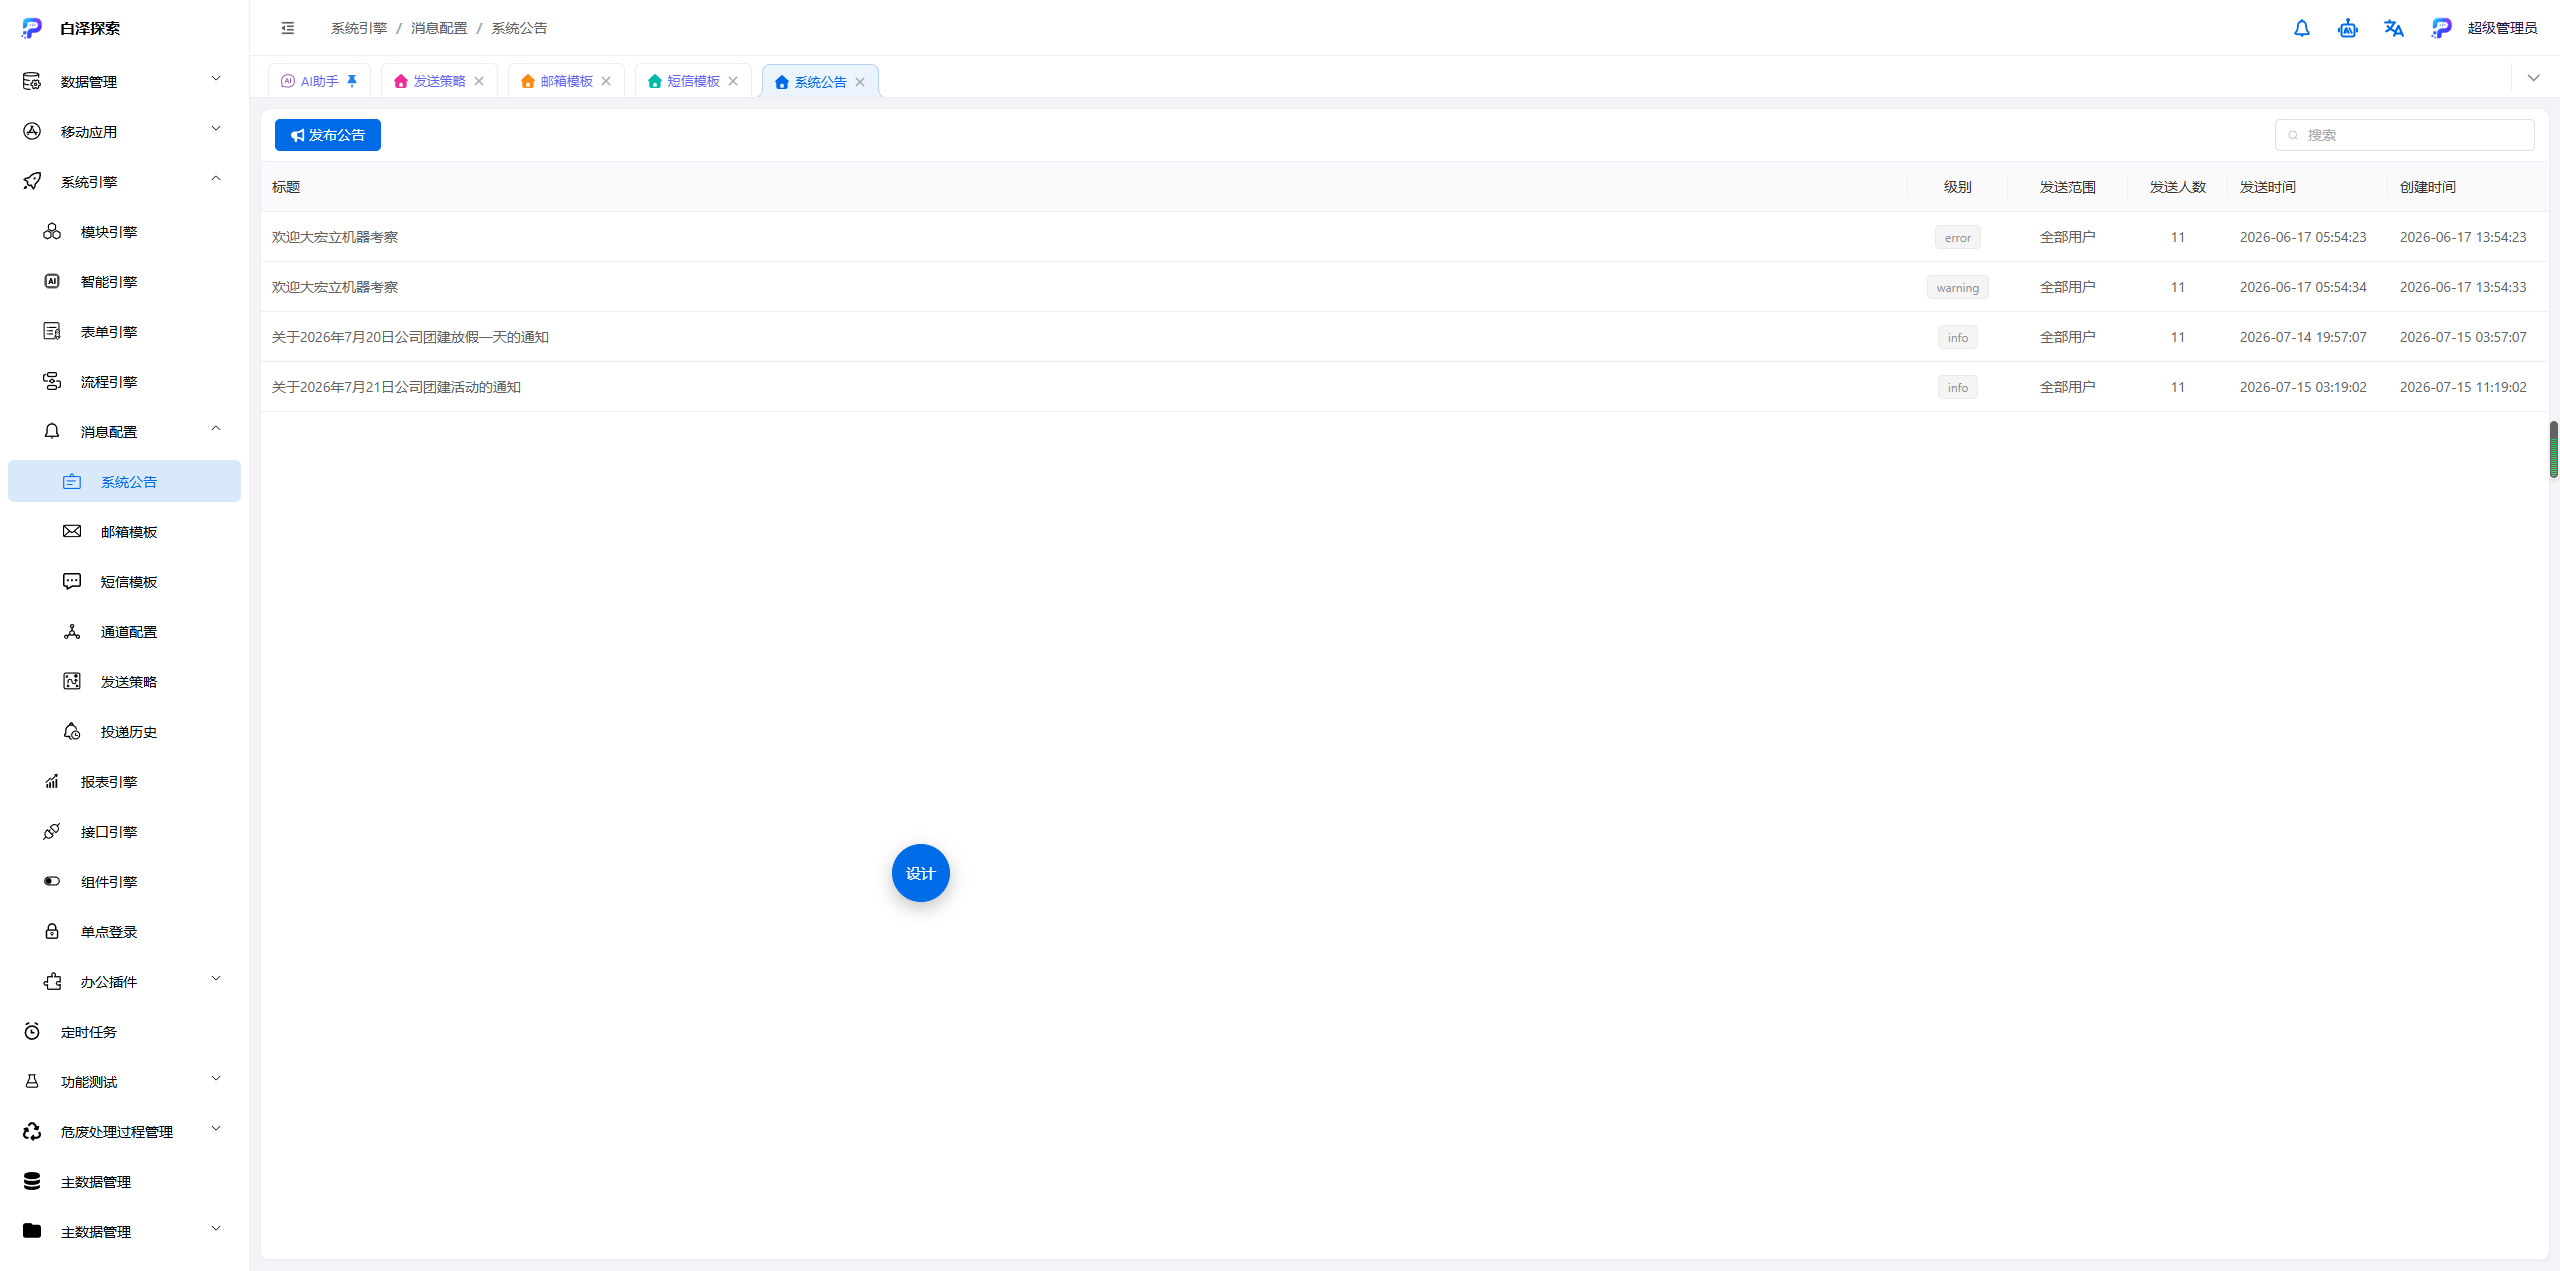Collapse the 消息配置 submenu chevron
2560x1271 pixels.
click(216, 429)
